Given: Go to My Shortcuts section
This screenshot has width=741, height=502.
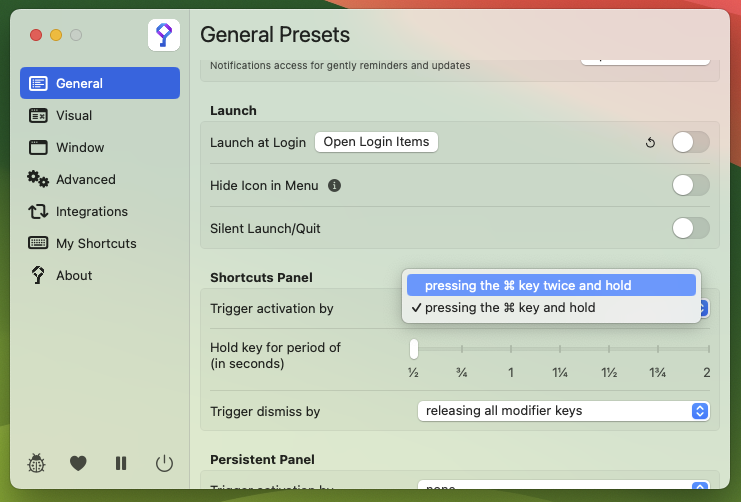Looking at the screenshot, I should pos(96,244).
